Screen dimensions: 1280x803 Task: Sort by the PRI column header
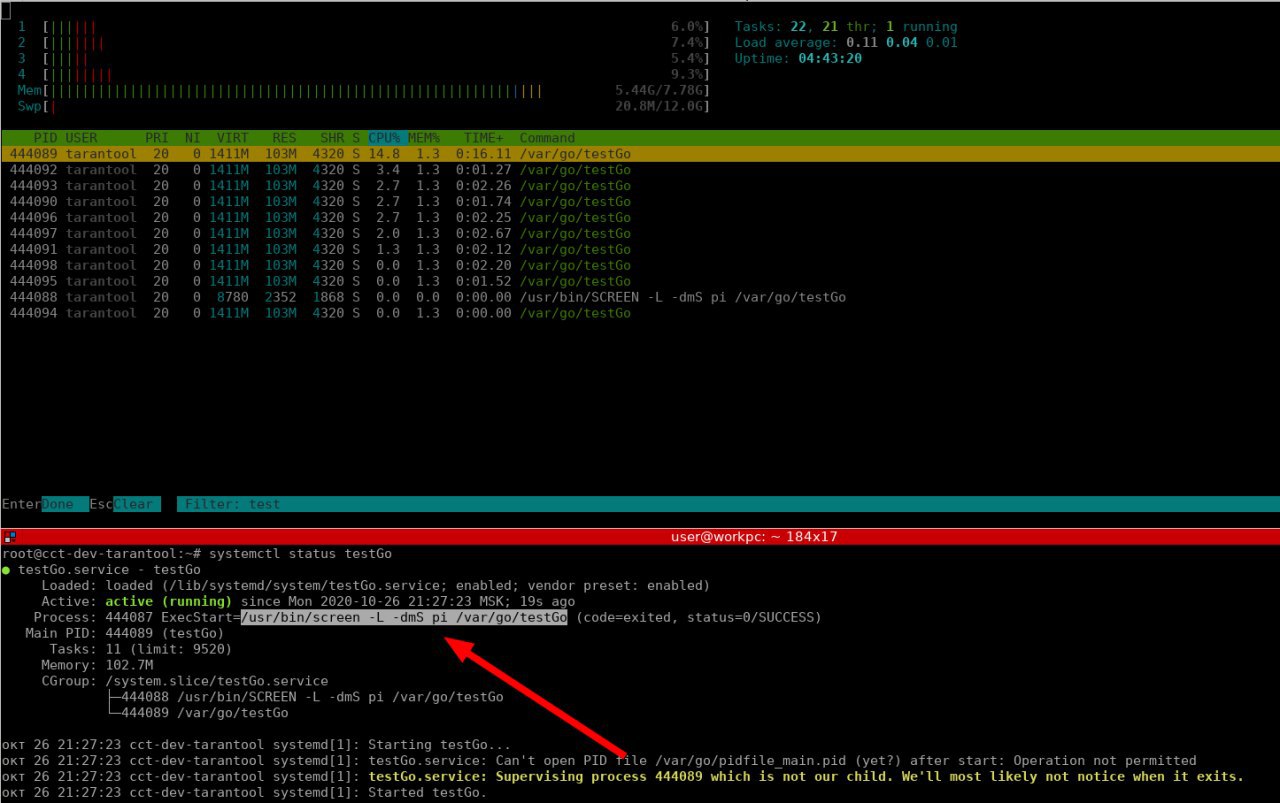pyautogui.click(x=156, y=138)
